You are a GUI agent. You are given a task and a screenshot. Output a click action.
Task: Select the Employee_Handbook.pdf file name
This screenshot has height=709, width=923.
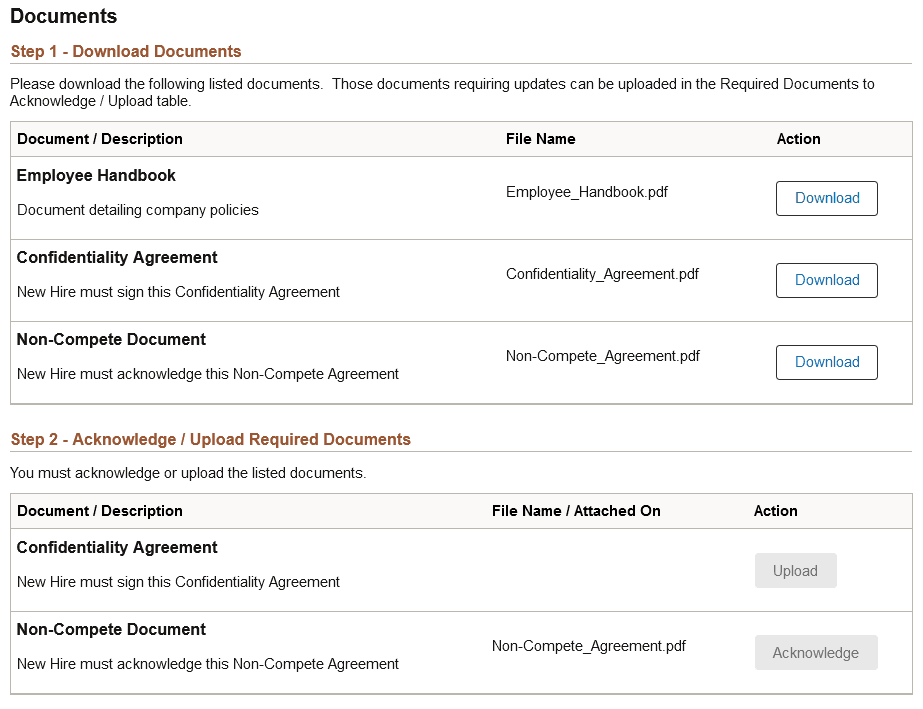coord(588,192)
